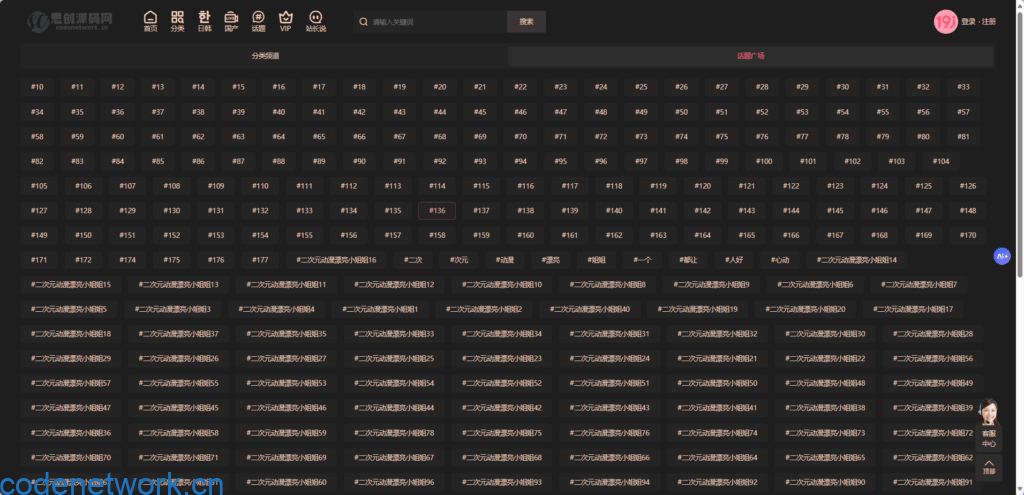Click the 顶部 back-to-top arrow

tap(989, 468)
